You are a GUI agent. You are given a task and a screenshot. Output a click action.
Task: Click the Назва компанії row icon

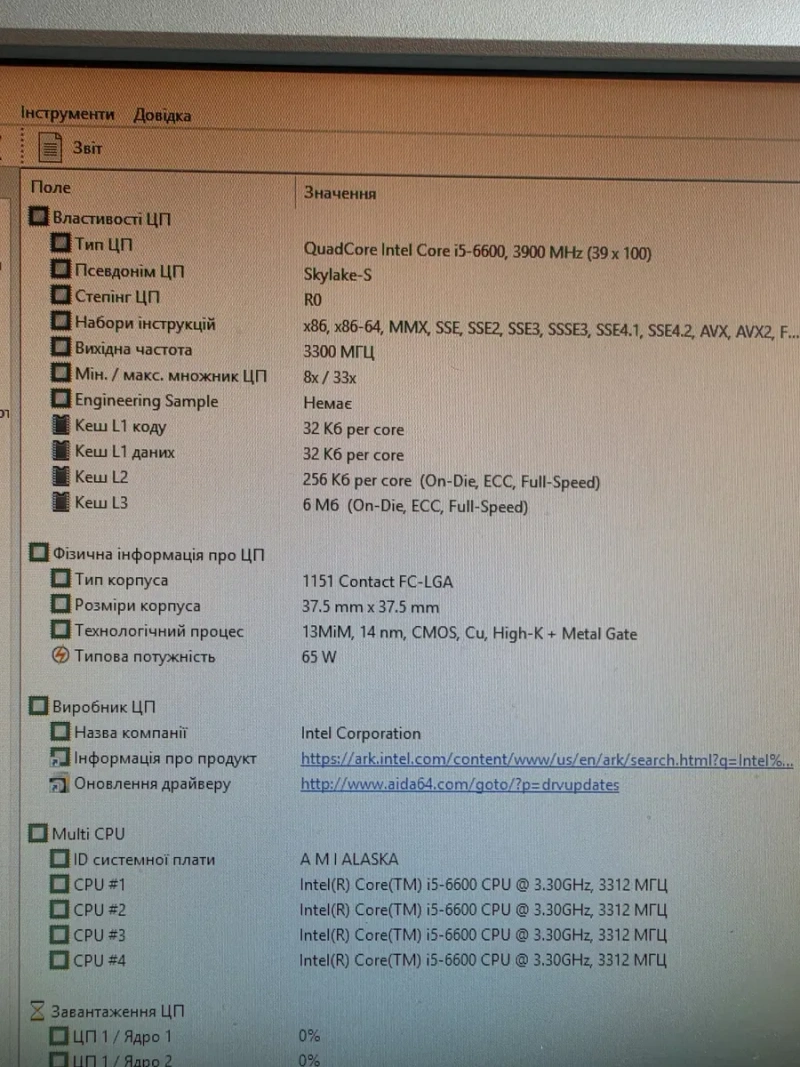[61, 732]
